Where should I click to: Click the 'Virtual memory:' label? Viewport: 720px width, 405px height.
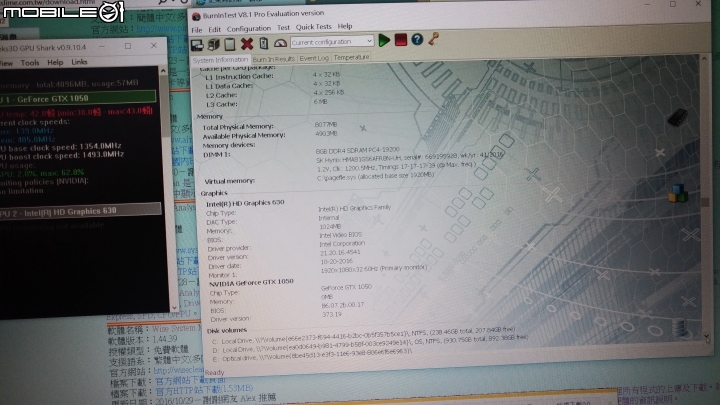pos(229,181)
